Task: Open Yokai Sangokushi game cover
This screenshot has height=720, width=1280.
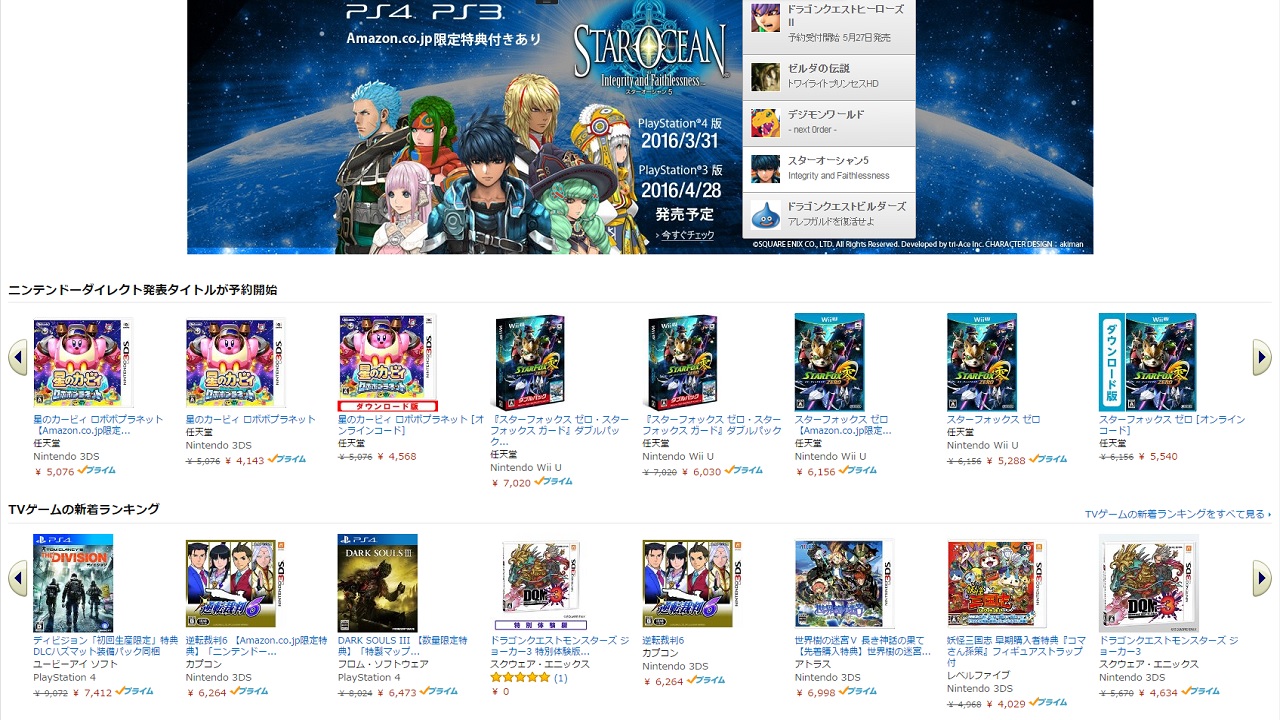Action: click(991, 583)
